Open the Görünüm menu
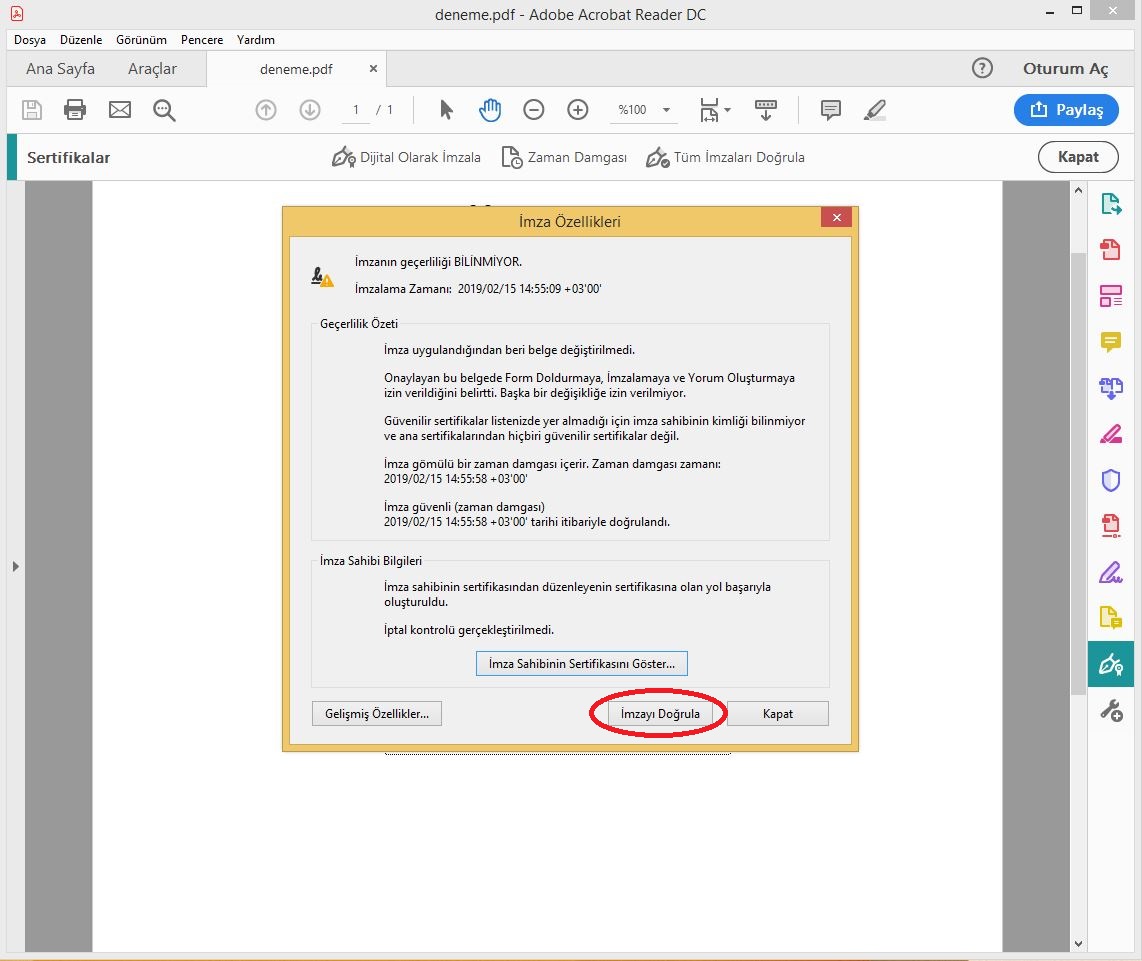 [141, 40]
